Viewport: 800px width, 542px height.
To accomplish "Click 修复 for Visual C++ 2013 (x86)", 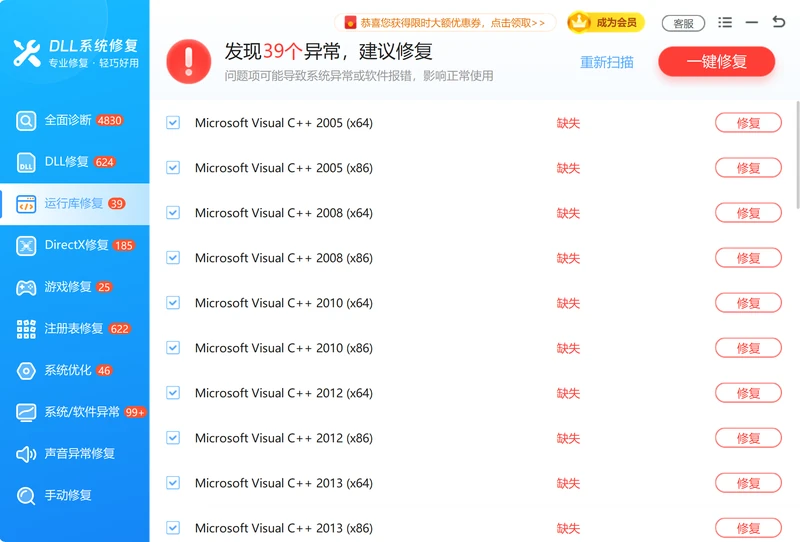I will 748,527.
